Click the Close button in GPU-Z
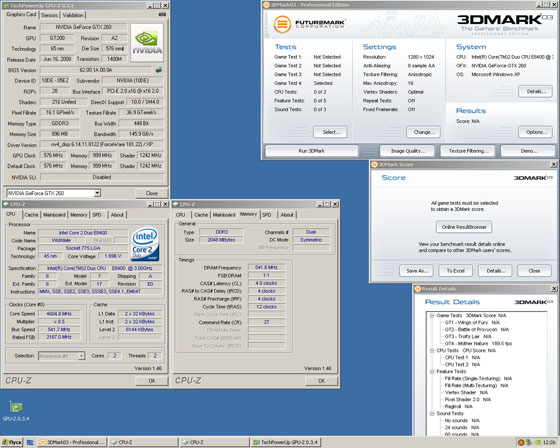Screen dimensions: 560x448 coord(152,193)
